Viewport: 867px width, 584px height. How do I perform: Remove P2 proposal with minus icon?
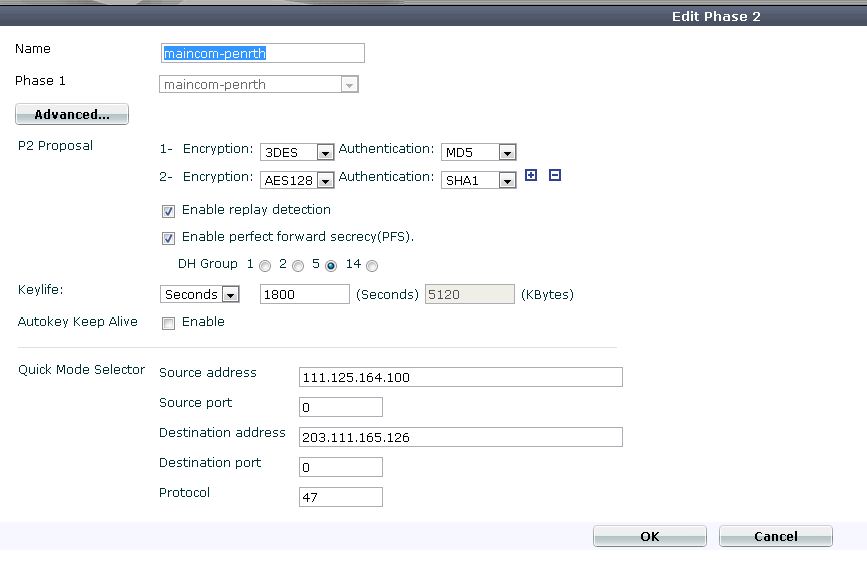point(555,175)
